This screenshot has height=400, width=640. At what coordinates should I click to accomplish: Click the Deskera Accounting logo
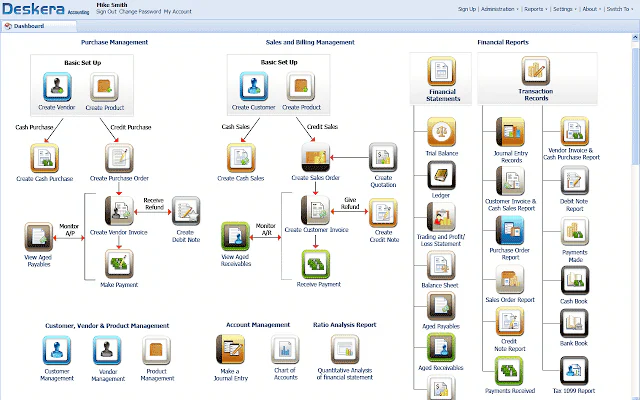coord(45,9)
